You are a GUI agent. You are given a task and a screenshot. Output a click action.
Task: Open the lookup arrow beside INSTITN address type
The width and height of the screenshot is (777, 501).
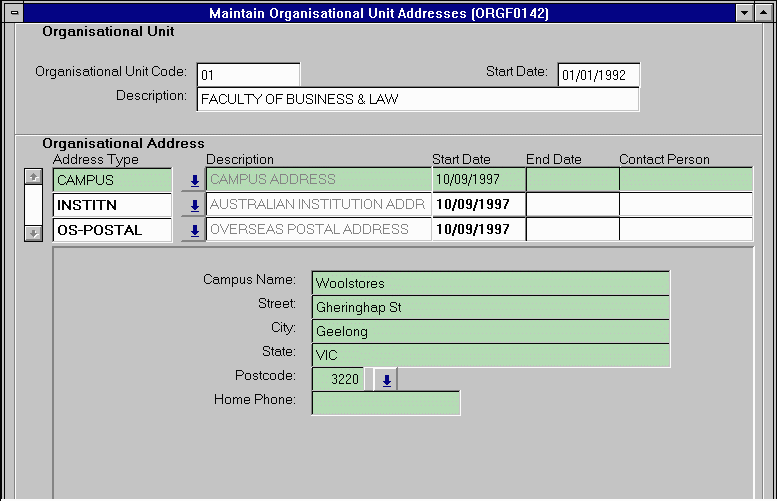tap(194, 205)
